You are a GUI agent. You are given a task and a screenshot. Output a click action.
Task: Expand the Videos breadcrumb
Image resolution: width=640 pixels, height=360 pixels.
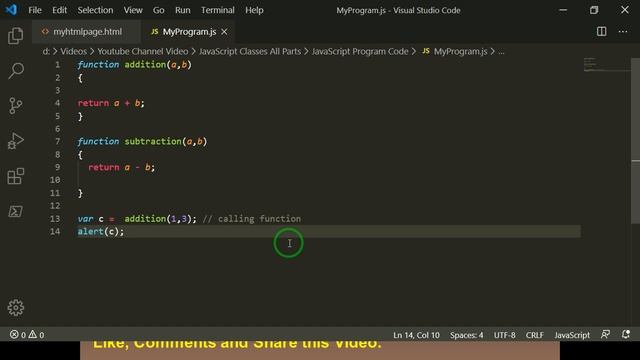[73, 51]
